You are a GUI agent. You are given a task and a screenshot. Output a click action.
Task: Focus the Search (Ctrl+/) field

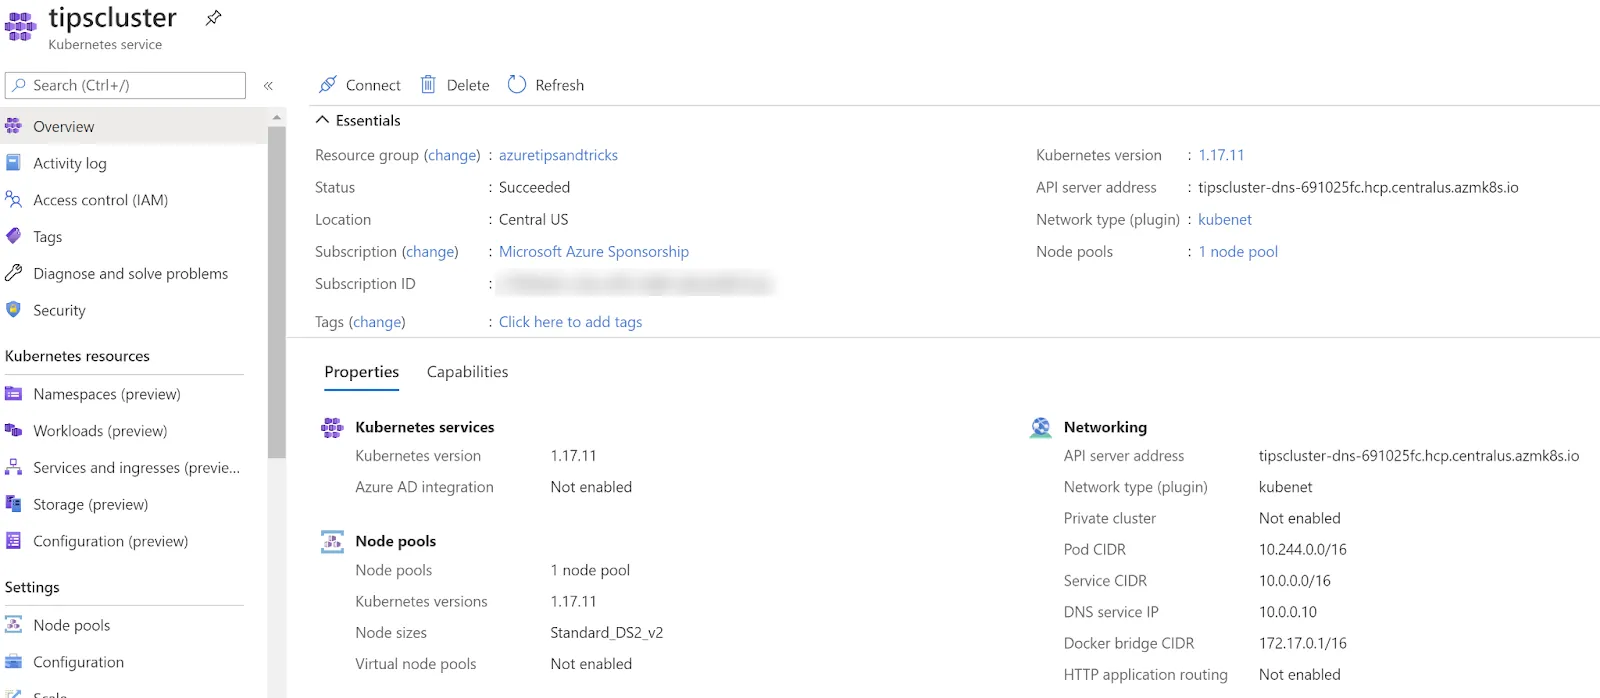coord(125,85)
